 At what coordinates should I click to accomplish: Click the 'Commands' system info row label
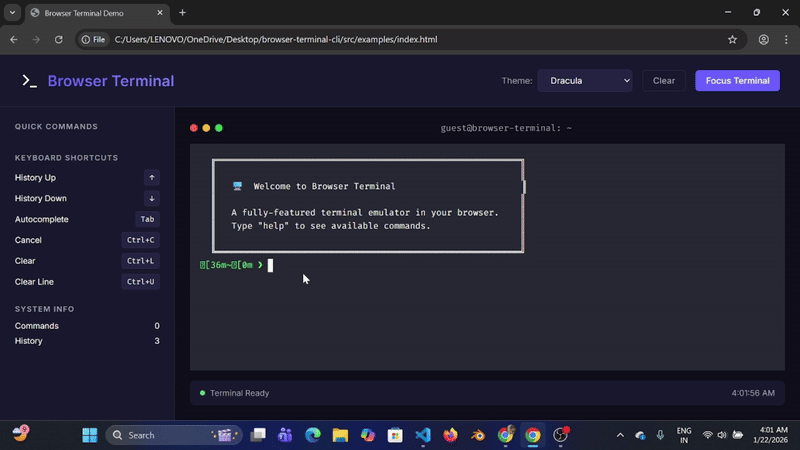[x=37, y=326]
